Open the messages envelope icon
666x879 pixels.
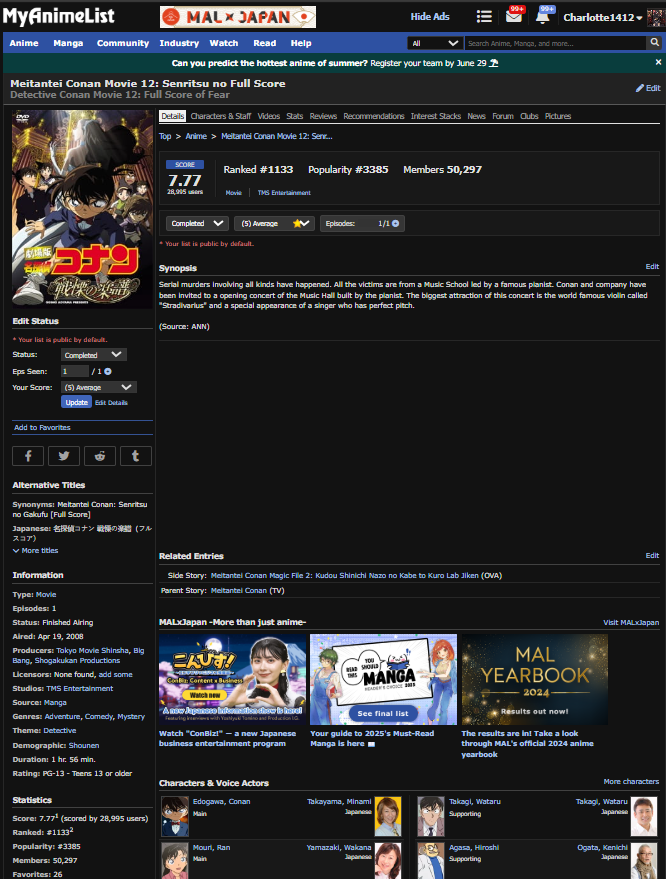click(514, 17)
